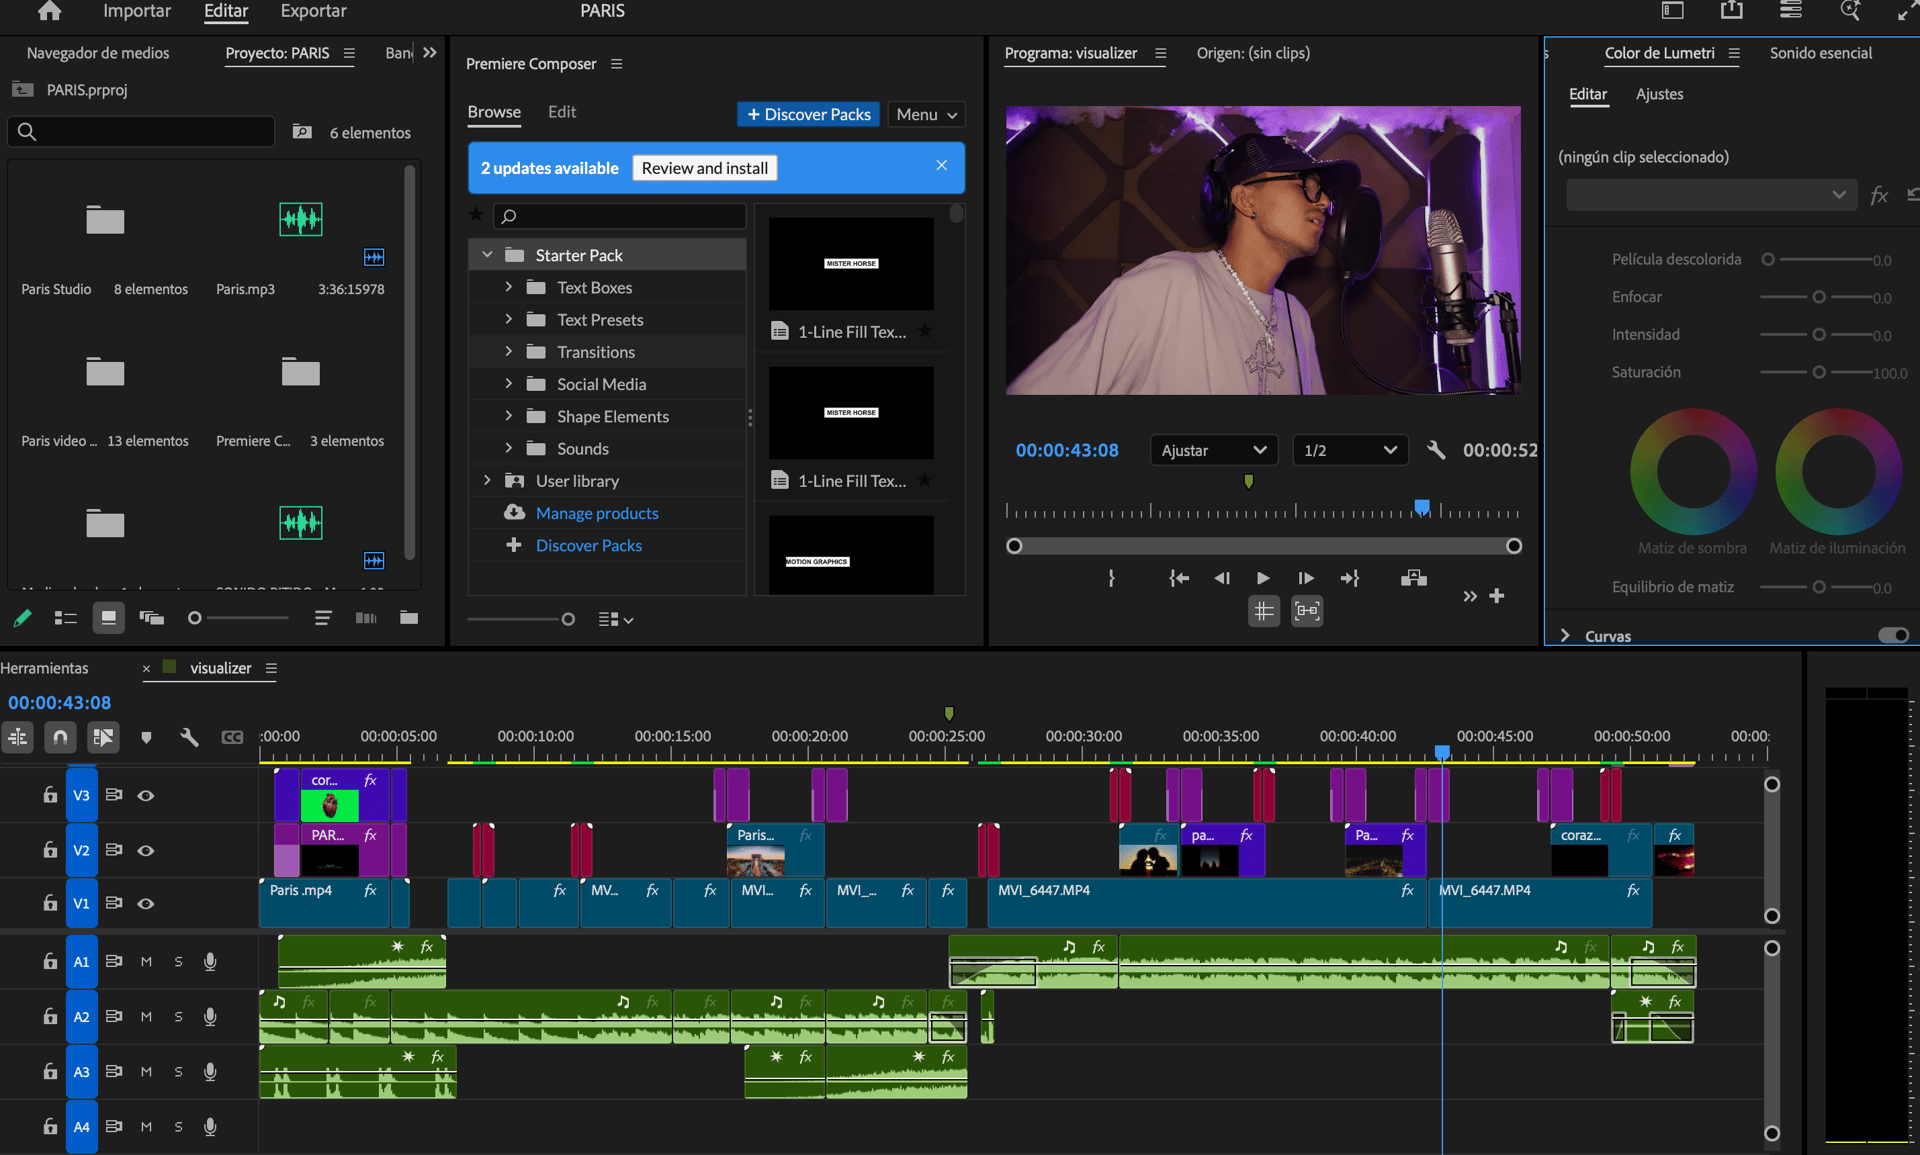The image size is (1920, 1155).
Task: Create new bin folder icon
Action: click(409, 618)
